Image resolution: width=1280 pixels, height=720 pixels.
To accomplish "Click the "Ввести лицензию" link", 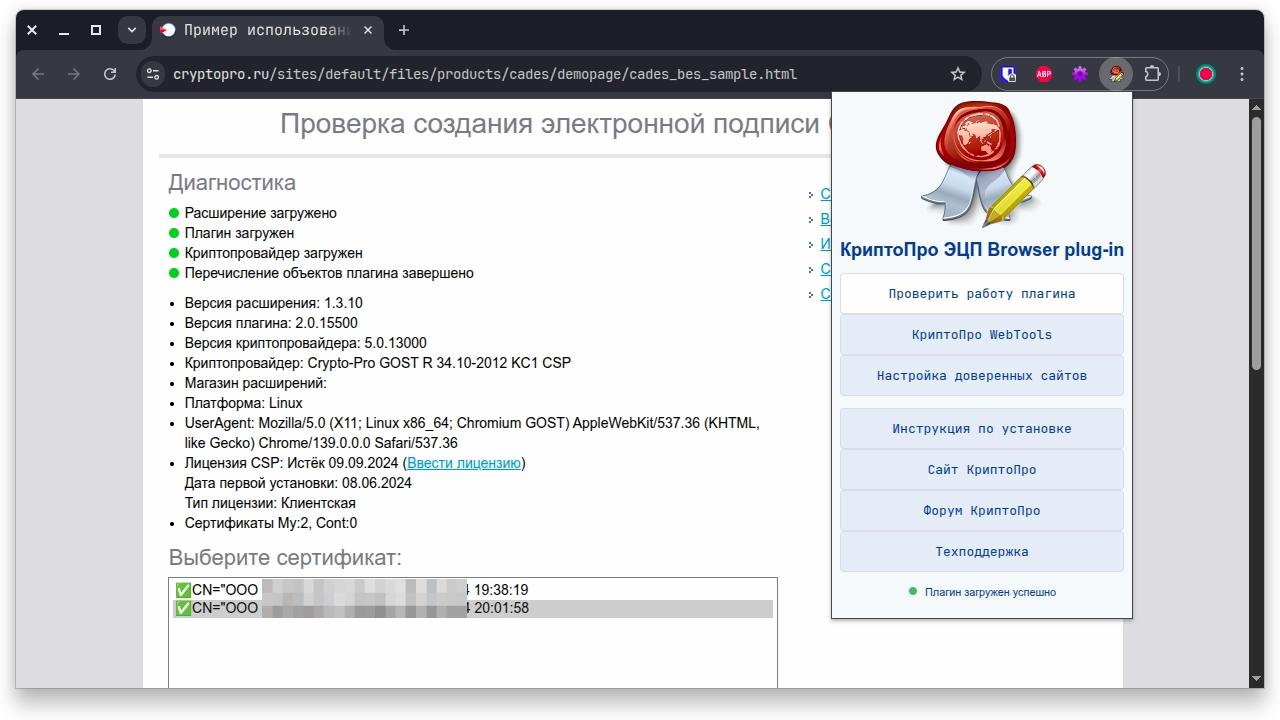I will 464,463.
